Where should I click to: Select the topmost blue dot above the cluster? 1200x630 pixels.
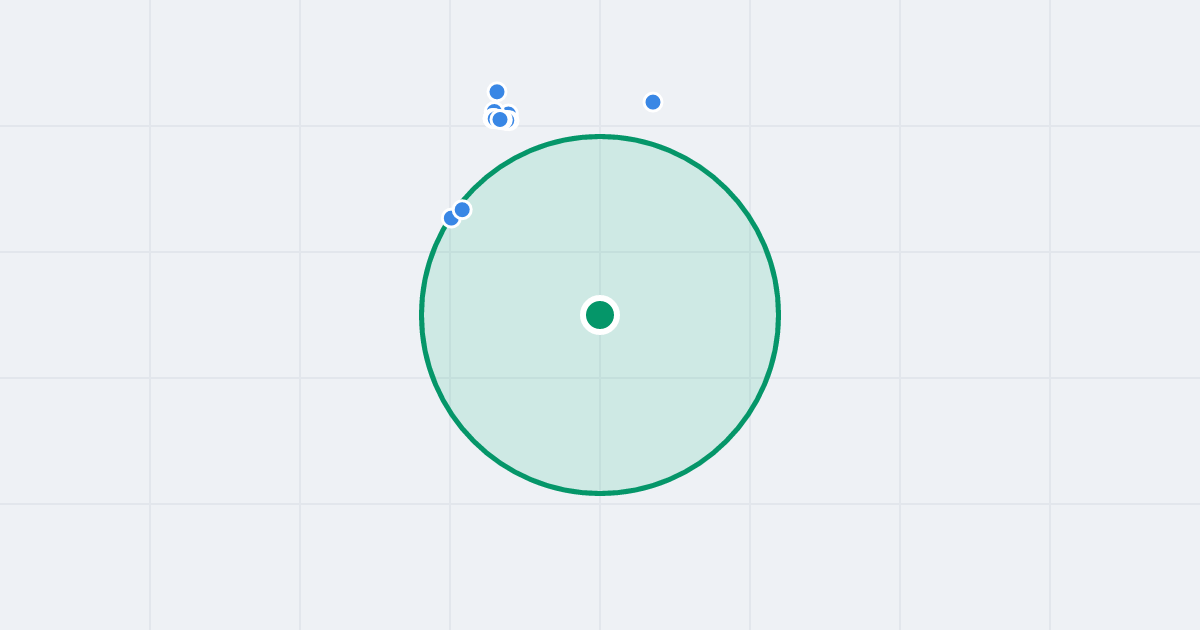pos(497,92)
